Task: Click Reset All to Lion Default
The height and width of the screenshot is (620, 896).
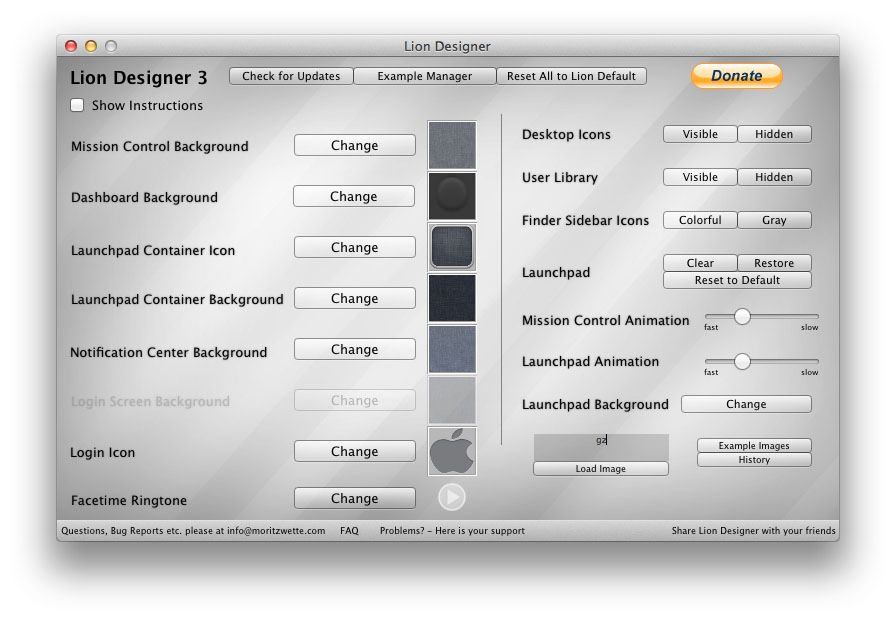Action: point(572,76)
